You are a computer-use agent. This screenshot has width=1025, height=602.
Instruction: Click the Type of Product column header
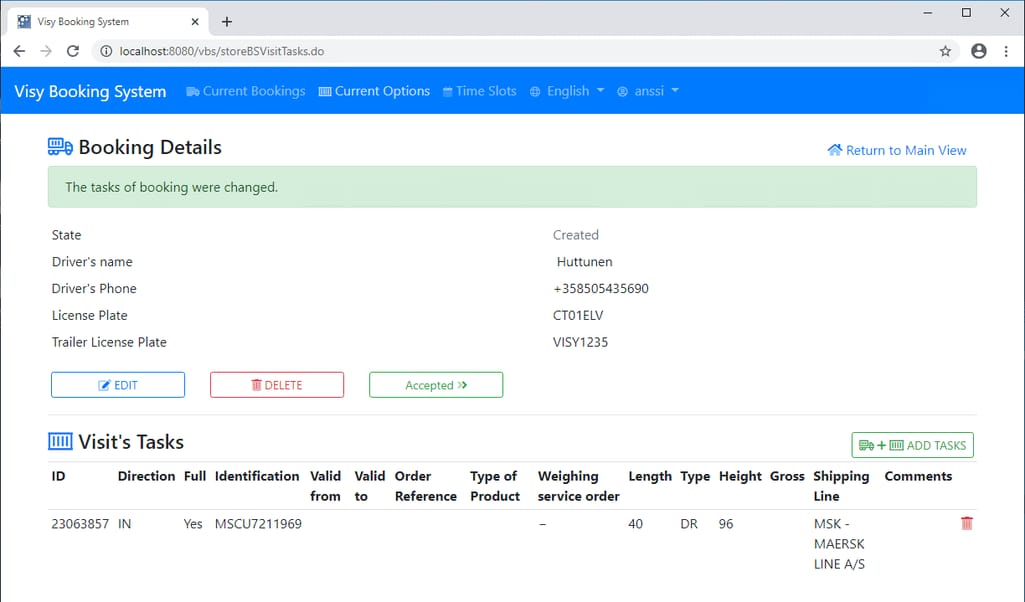[x=495, y=486]
